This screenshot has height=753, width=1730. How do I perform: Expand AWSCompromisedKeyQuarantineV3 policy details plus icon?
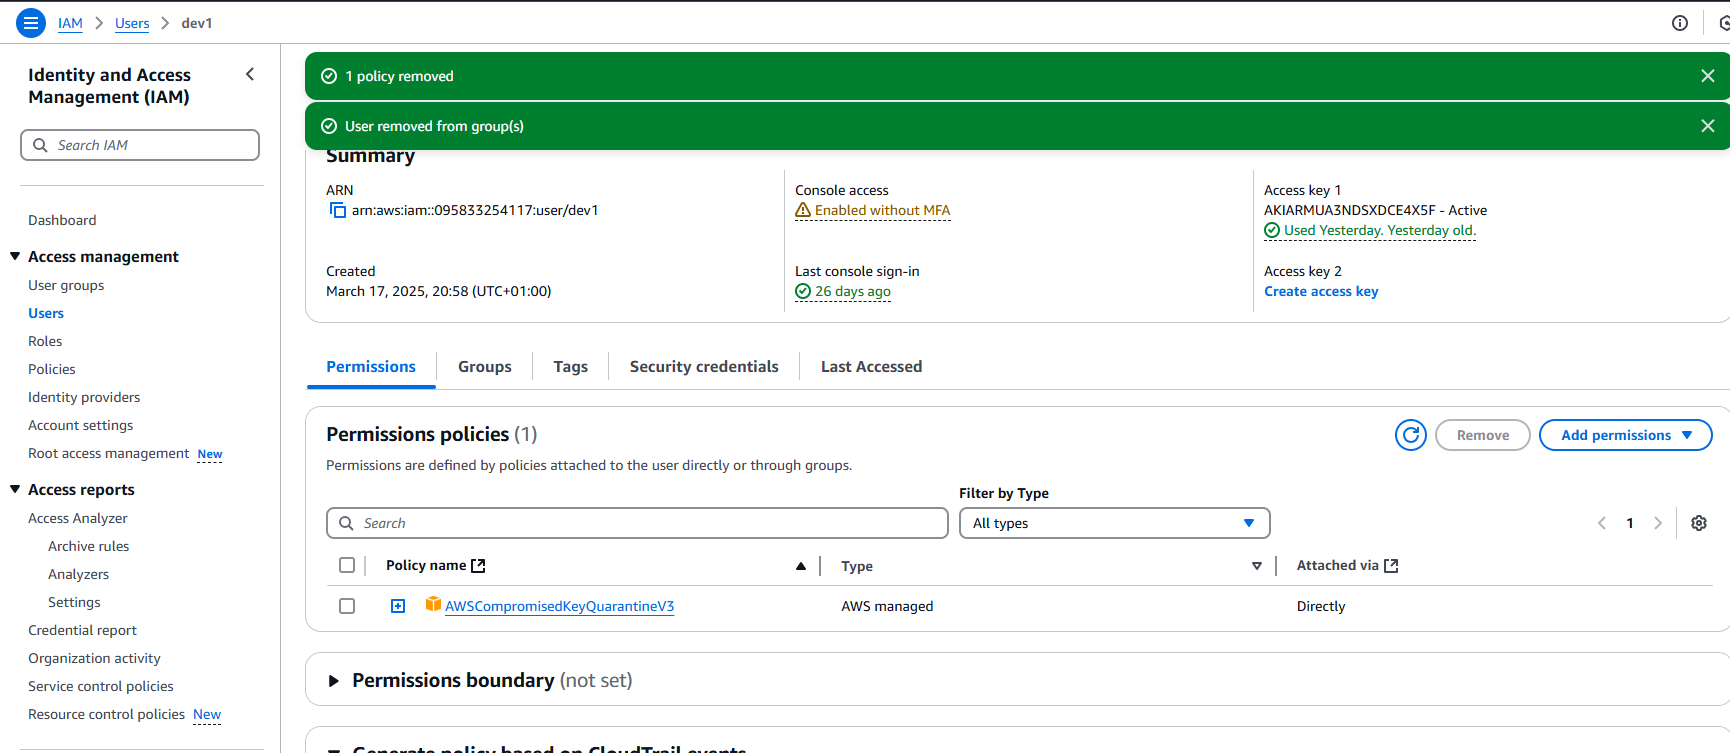point(398,606)
